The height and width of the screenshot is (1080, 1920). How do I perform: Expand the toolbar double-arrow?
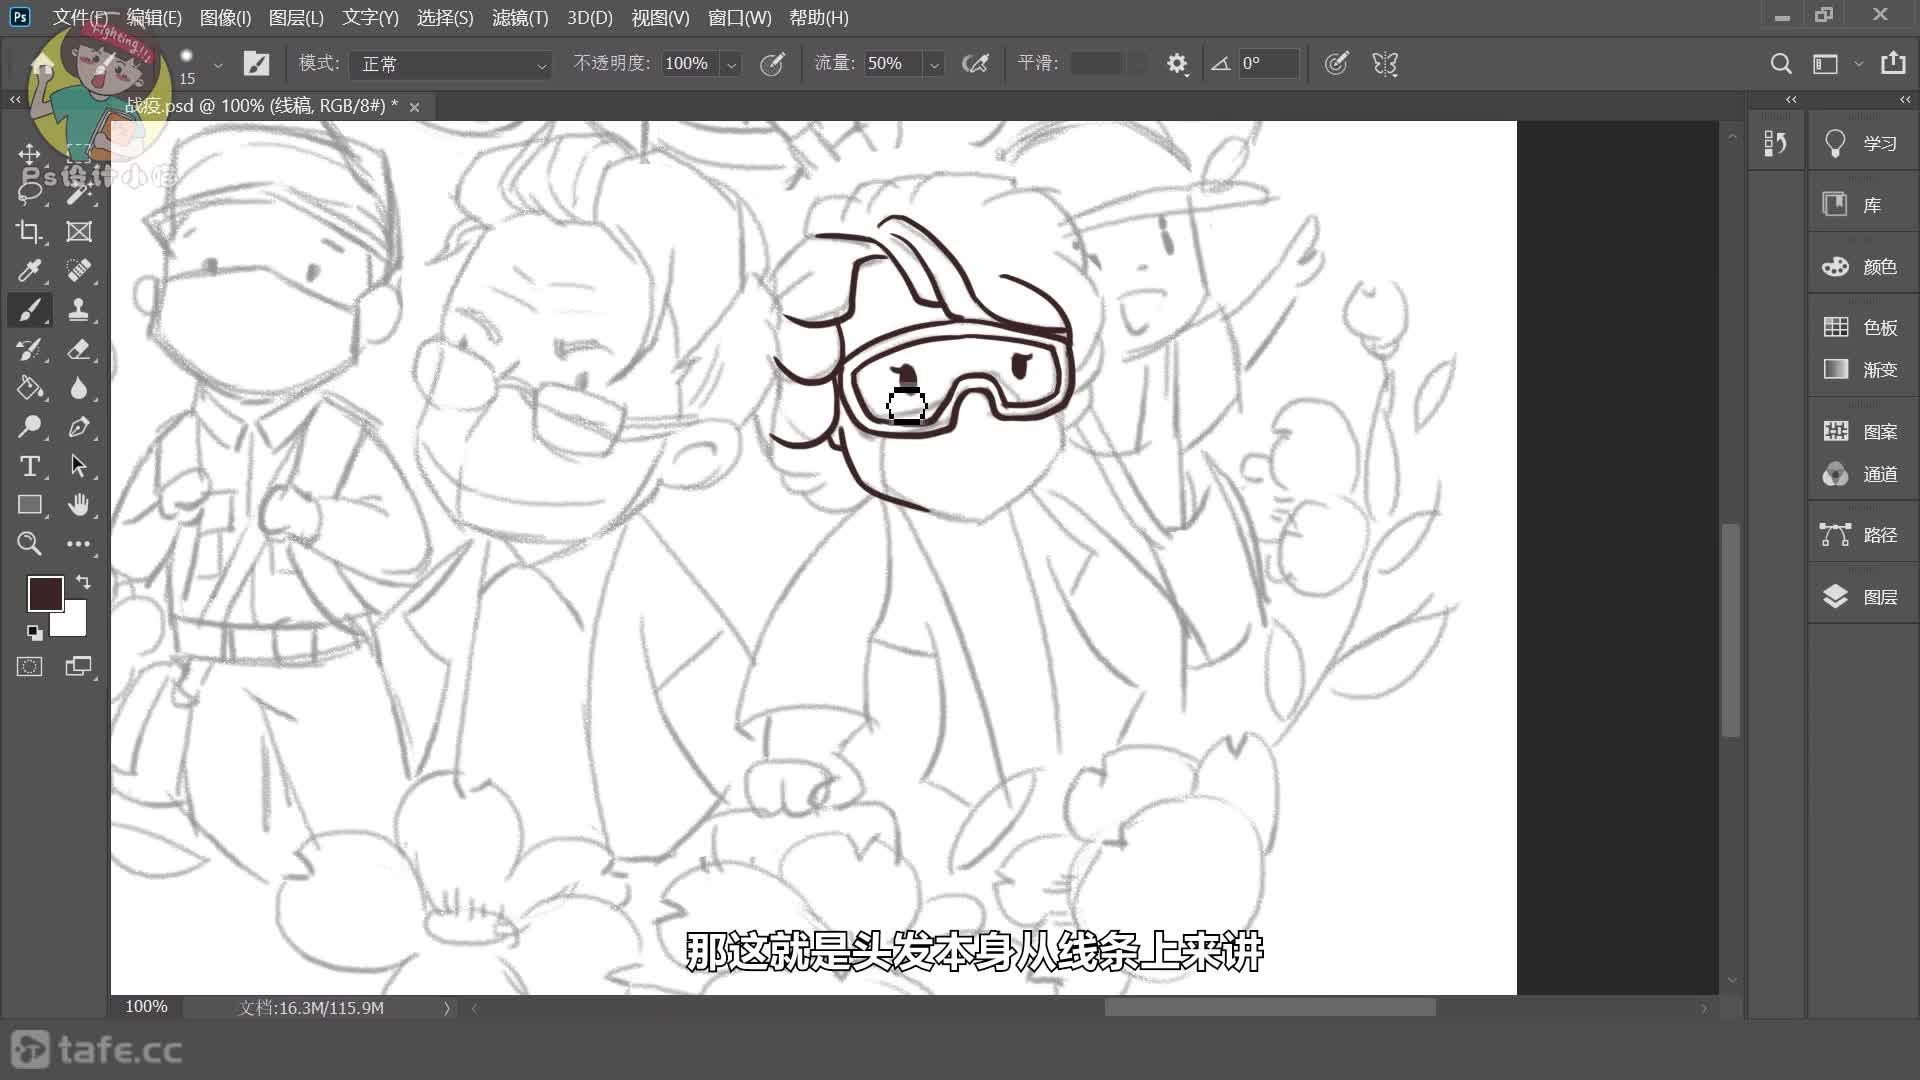pyautogui.click(x=15, y=99)
